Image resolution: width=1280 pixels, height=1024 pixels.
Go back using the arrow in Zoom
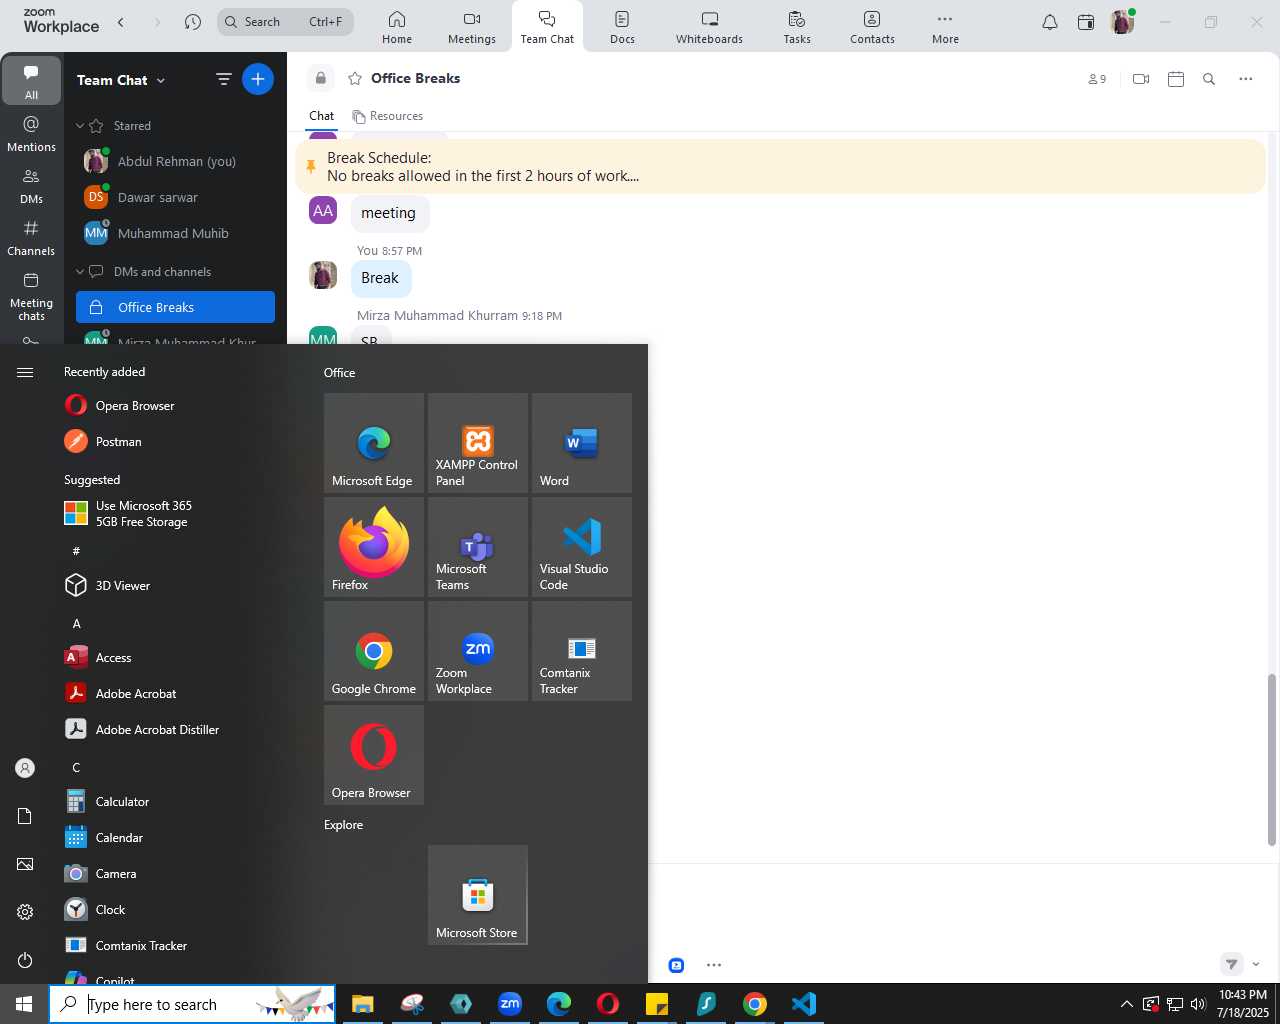click(x=121, y=22)
